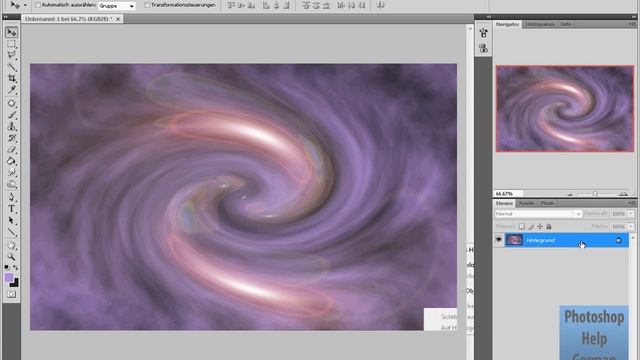This screenshot has width=640, height=360.
Task: Lock image pixels brush icon
Action: (x=531, y=226)
